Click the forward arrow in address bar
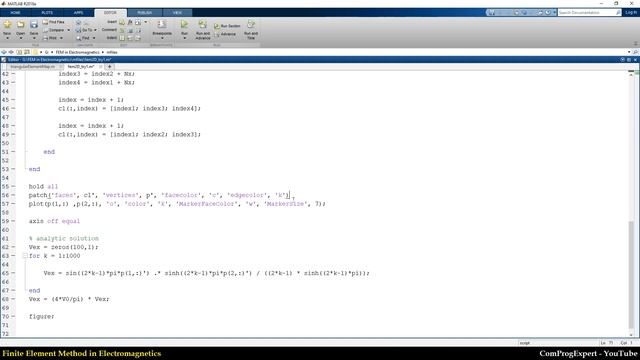This screenshot has height=360, width=640. (11, 52)
